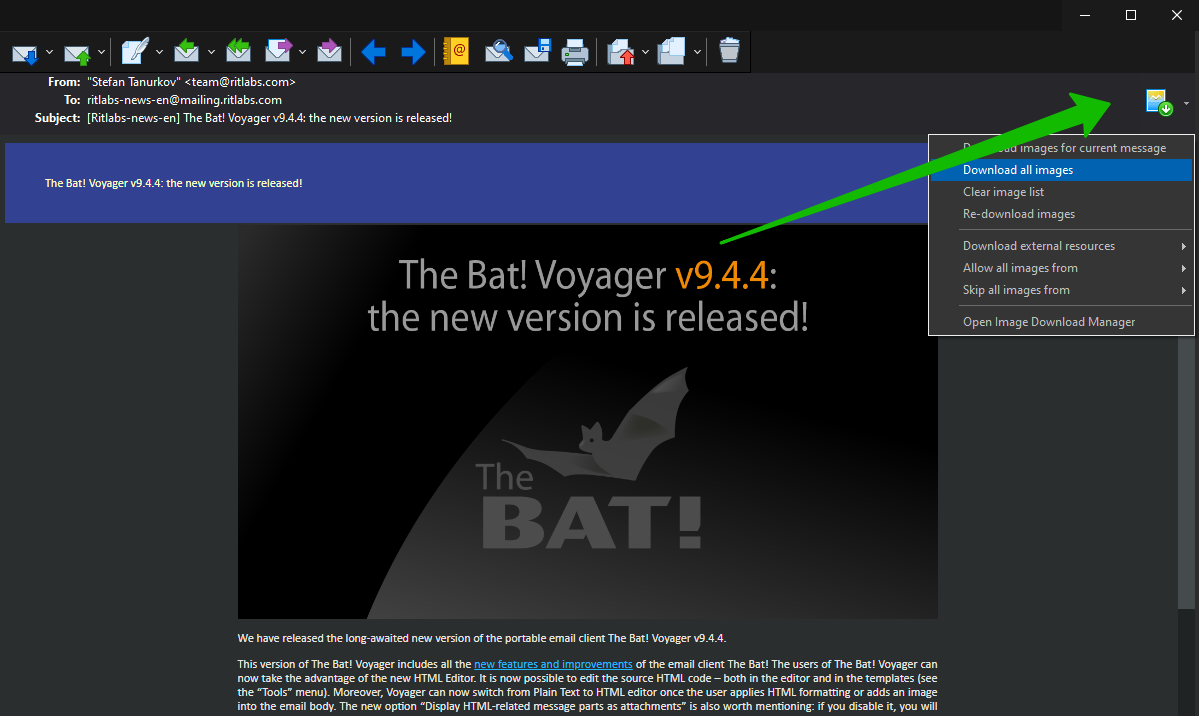Open dropdown beside new message icon

159,52
